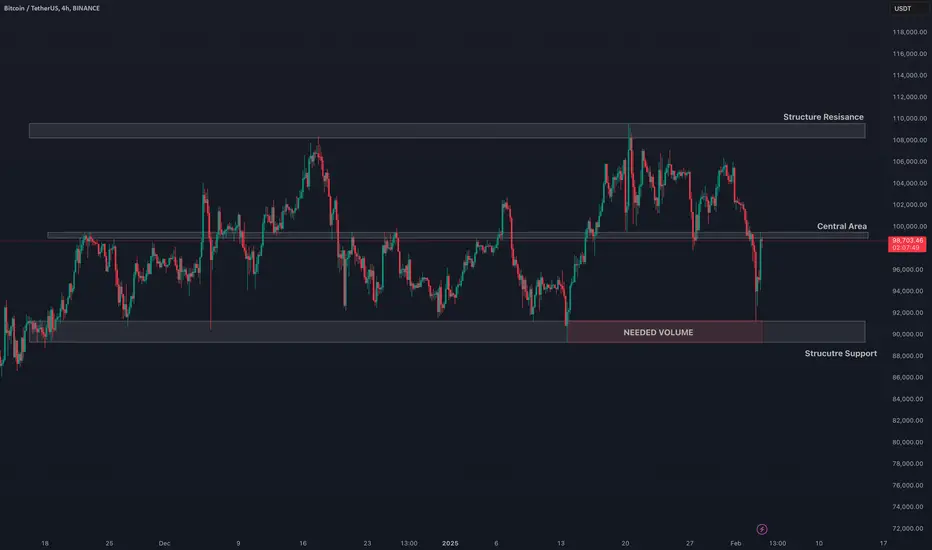Click 92,000.00 on the price axis
Image resolution: width=932 pixels, height=550 pixels.
pyautogui.click(x=909, y=312)
